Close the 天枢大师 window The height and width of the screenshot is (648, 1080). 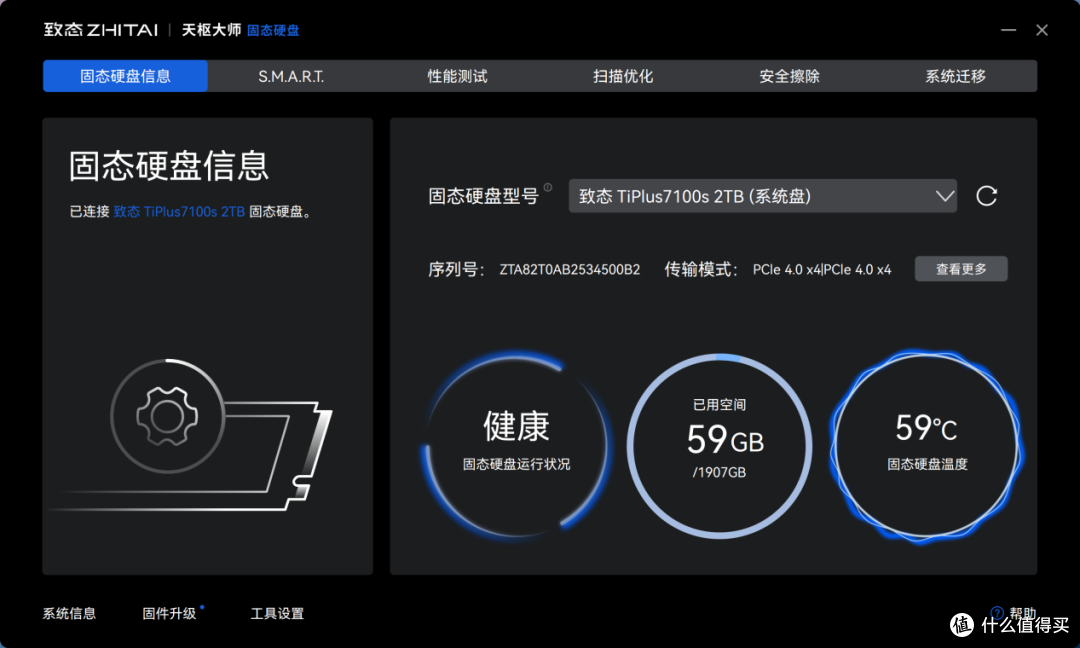[x=1042, y=30]
